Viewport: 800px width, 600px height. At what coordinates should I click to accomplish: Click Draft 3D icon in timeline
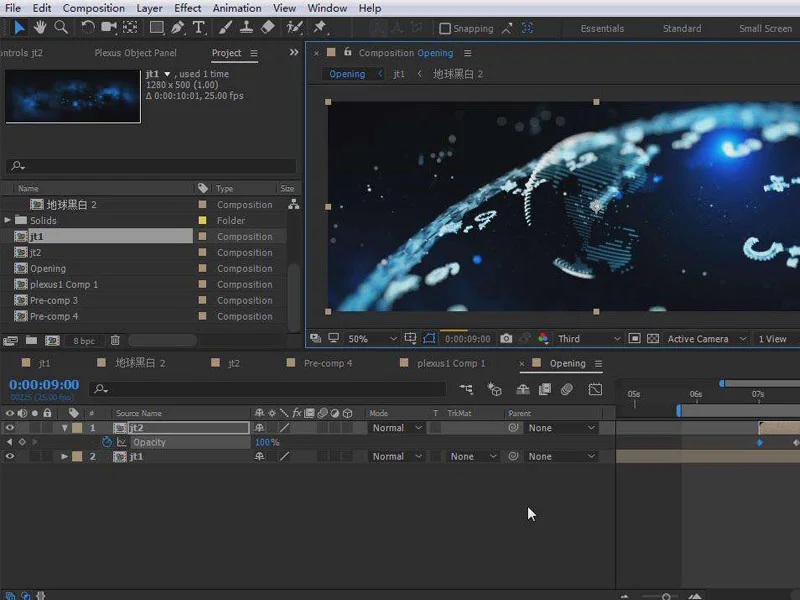[494, 389]
